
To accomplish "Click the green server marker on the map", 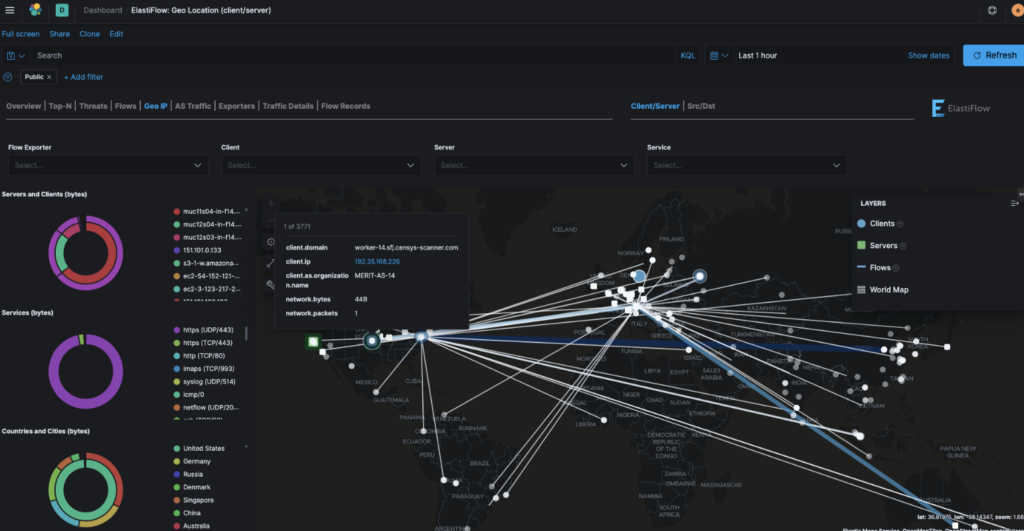I will point(313,341).
